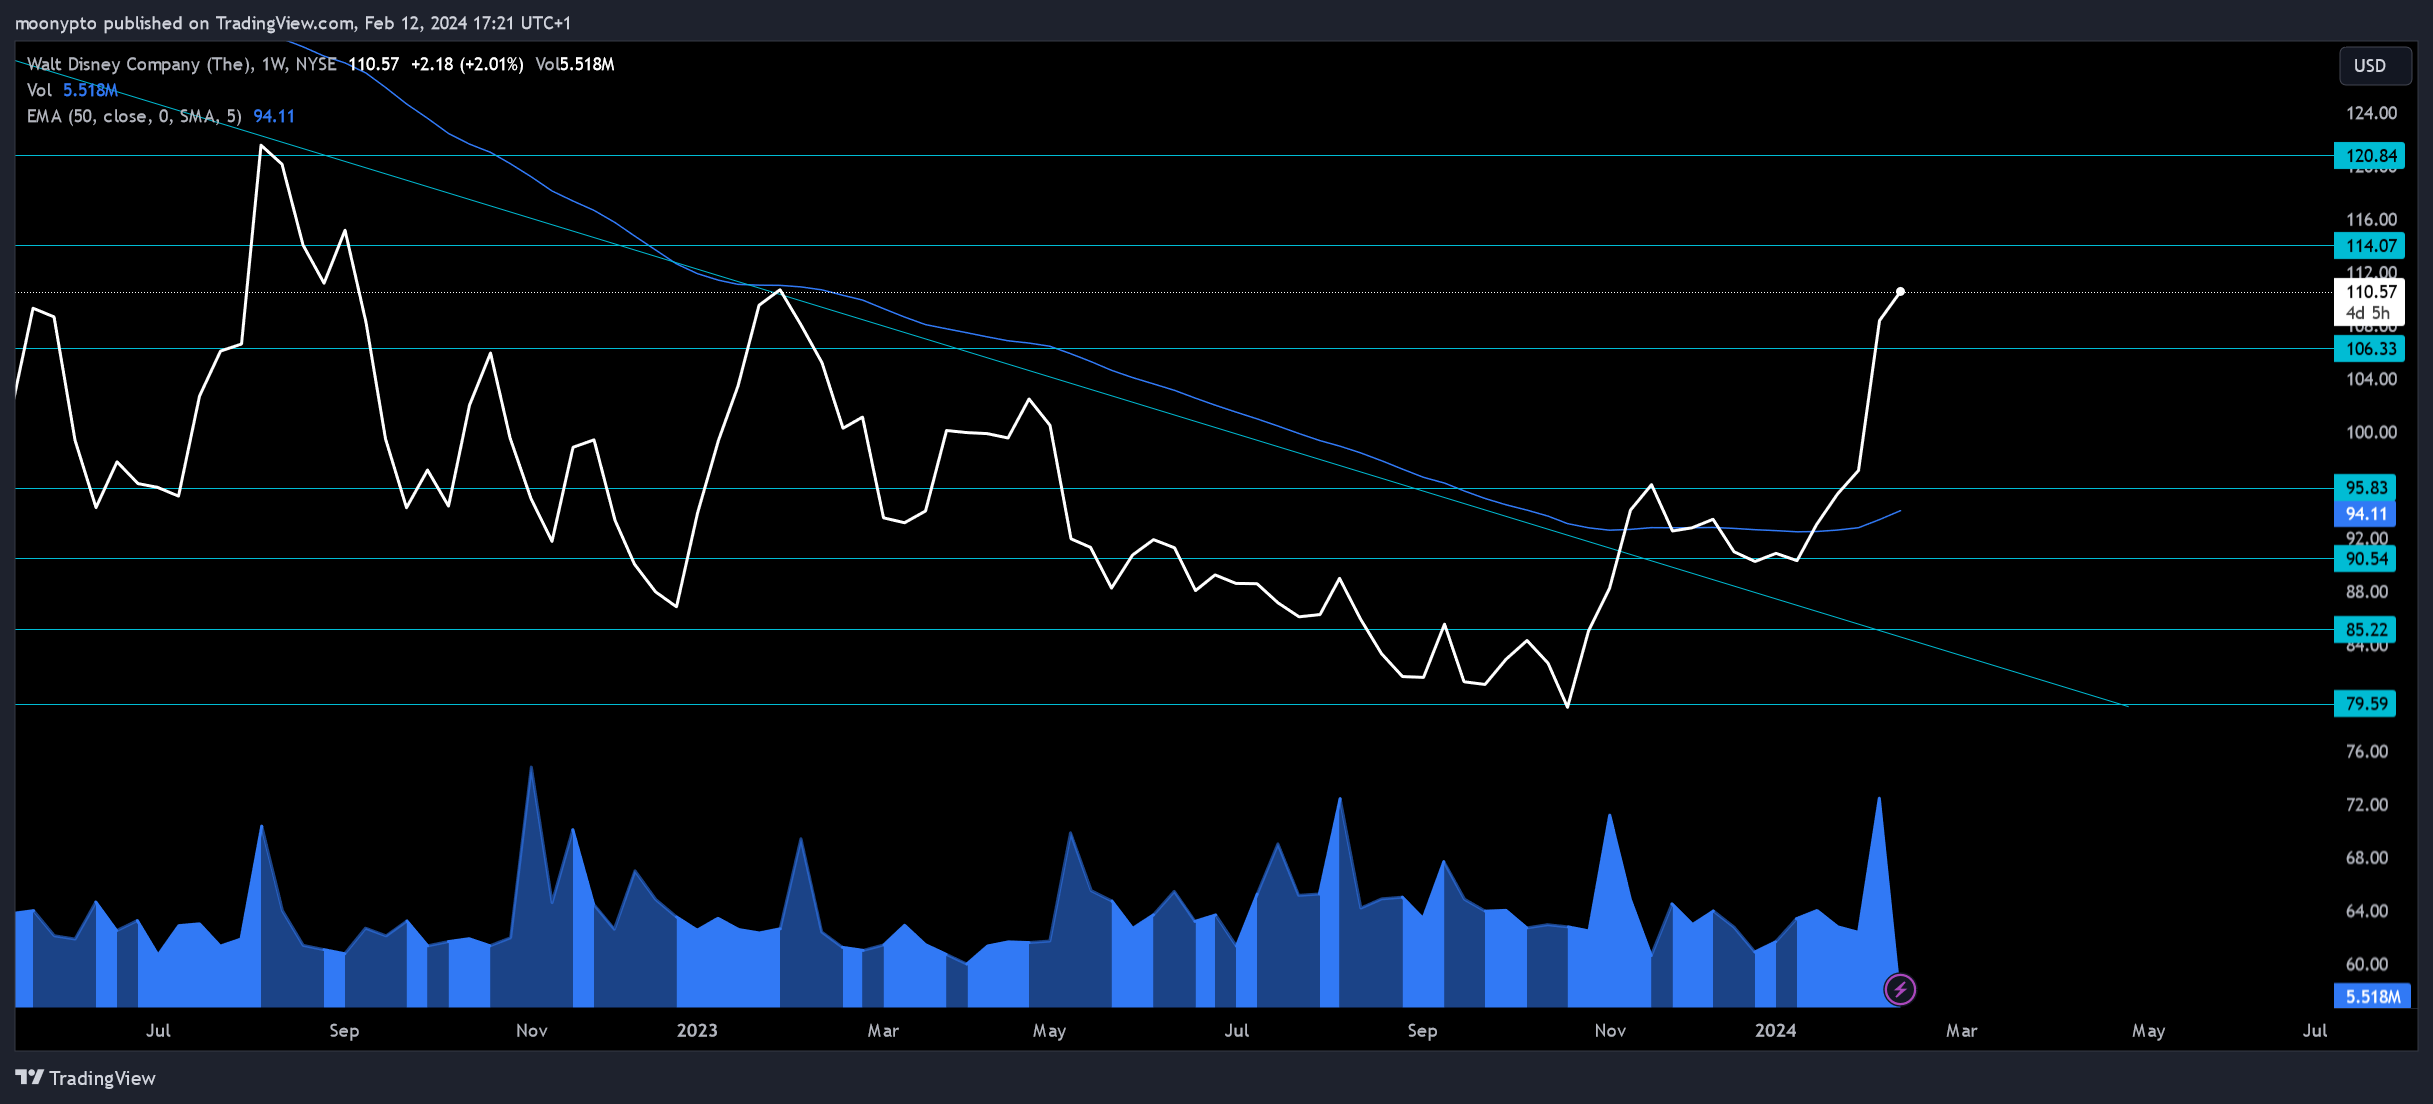Click the Walt Disney Company symbol title
This screenshot has height=1104, width=2433.
click(x=182, y=64)
